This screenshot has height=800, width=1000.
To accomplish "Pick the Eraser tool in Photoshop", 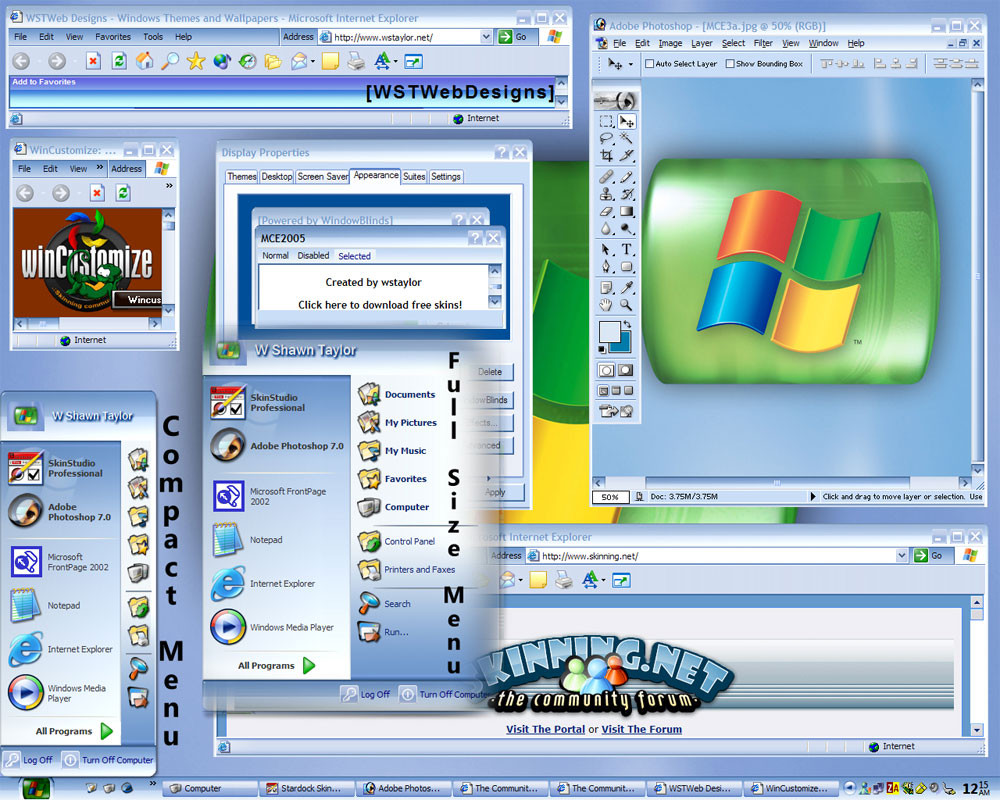I will [x=607, y=212].
